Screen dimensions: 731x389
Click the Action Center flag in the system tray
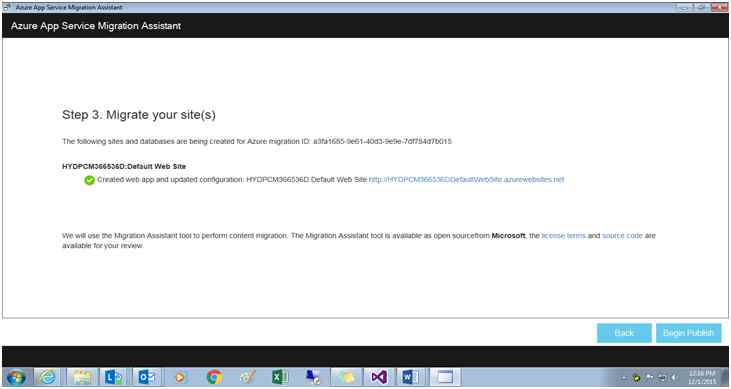[649, 378]
